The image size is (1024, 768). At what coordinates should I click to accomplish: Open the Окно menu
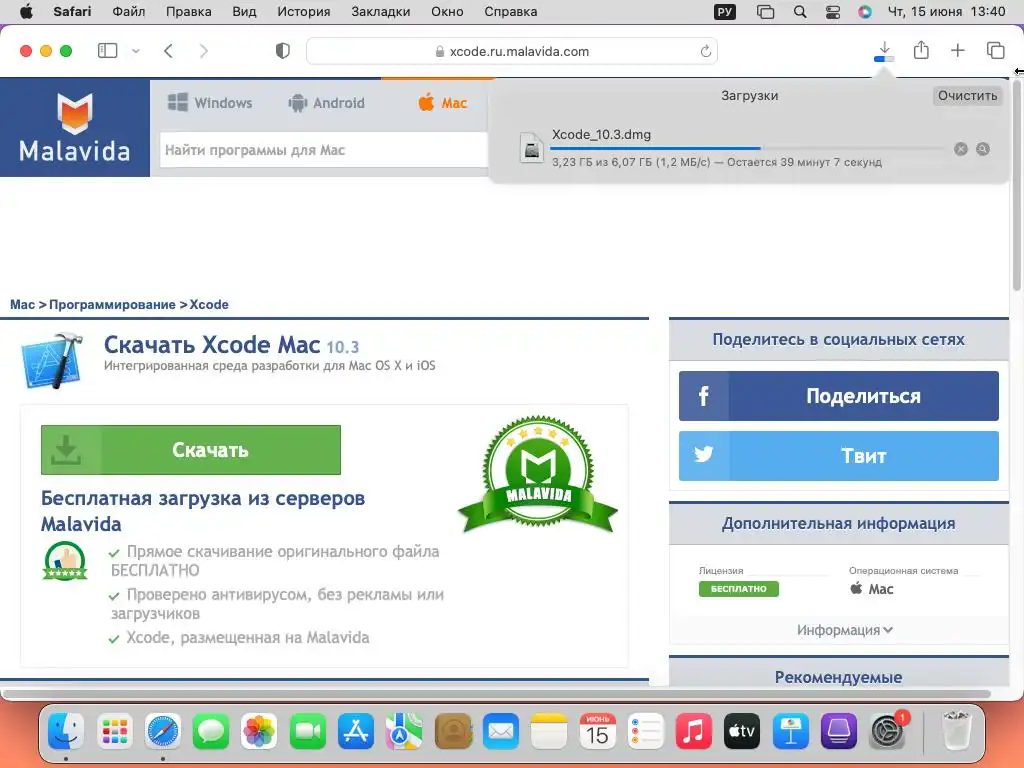point(447,12)
